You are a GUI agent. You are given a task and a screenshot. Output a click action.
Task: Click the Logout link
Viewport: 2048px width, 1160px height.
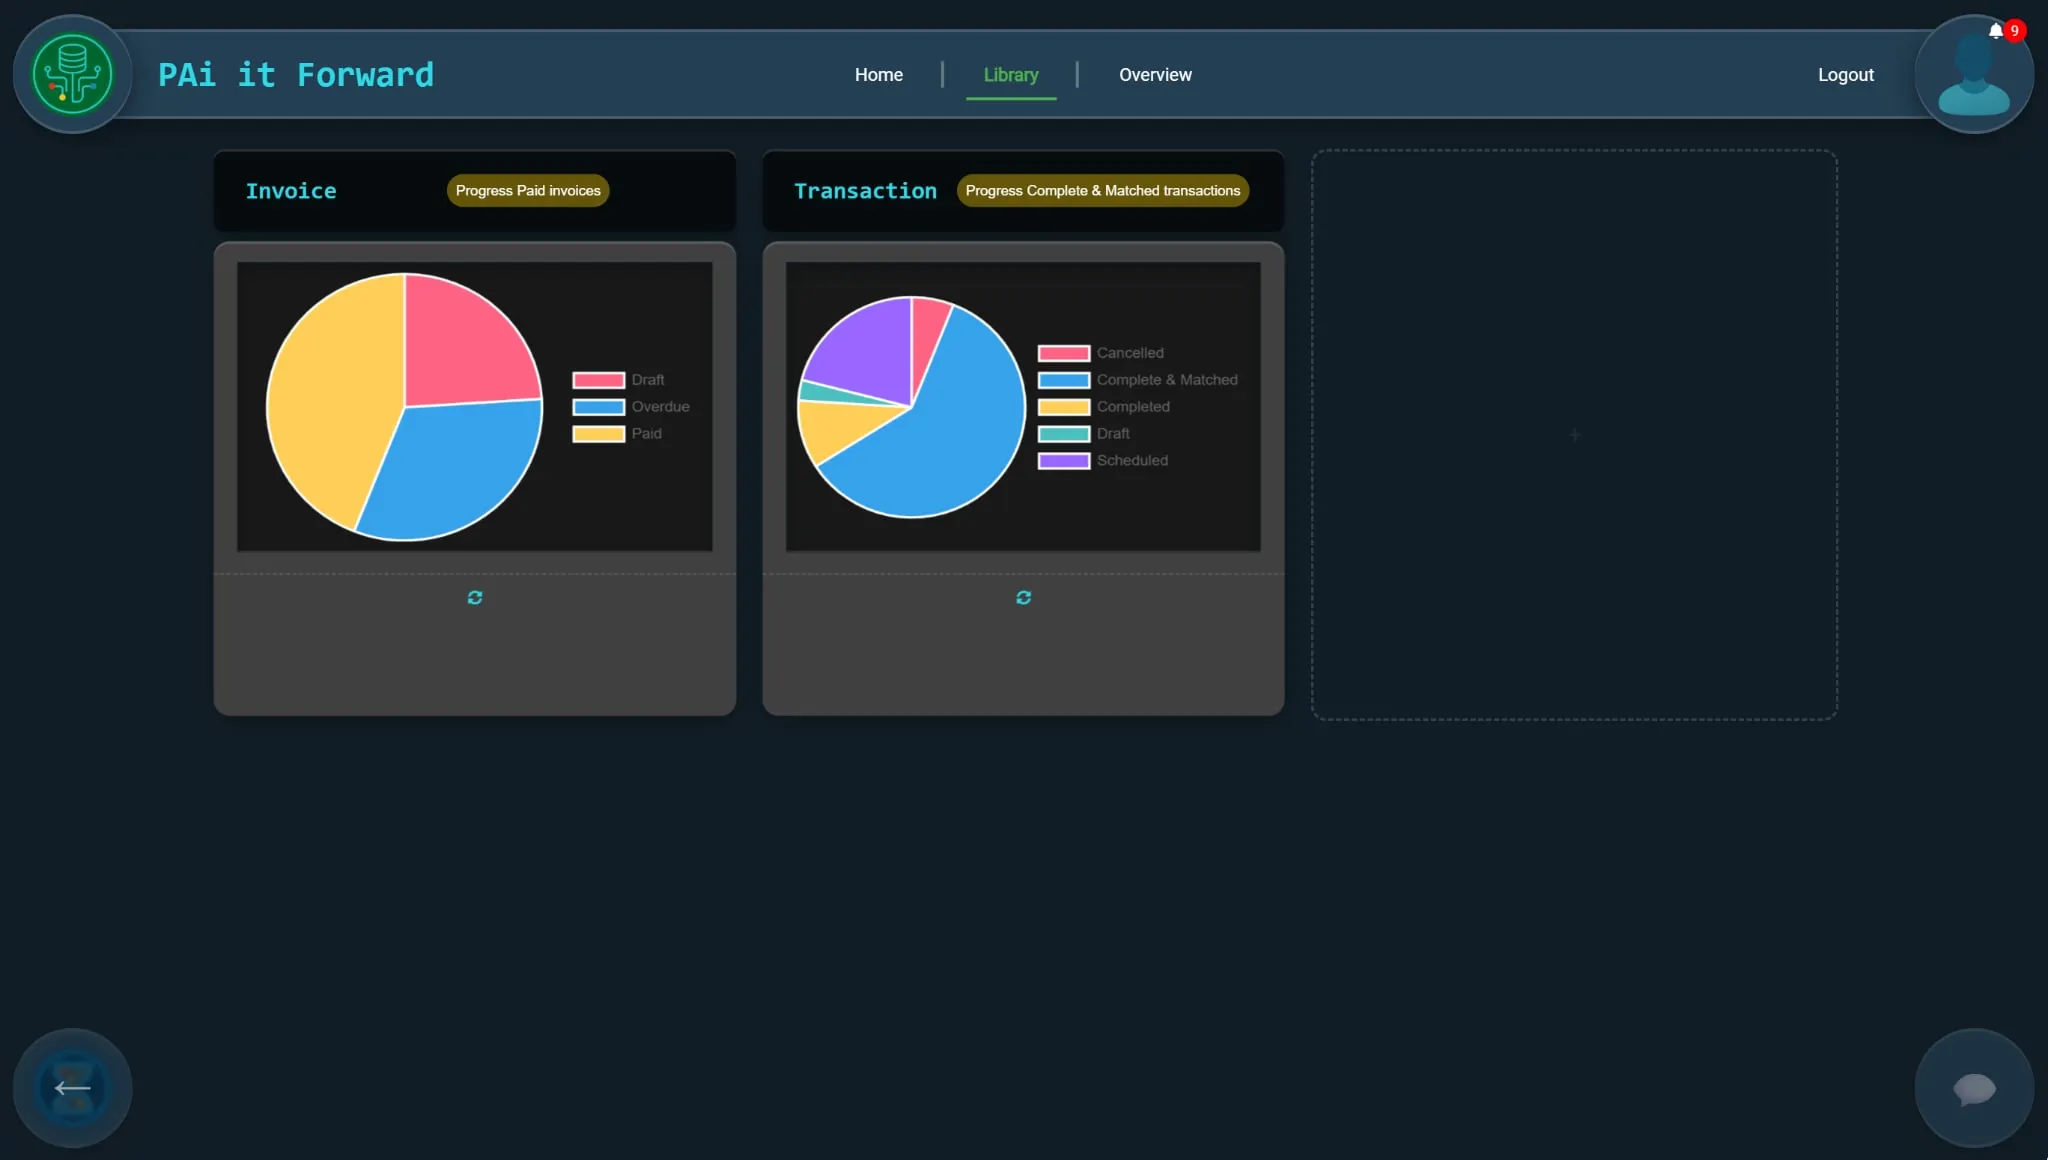pyautogui.click(x=1845, y=75)
